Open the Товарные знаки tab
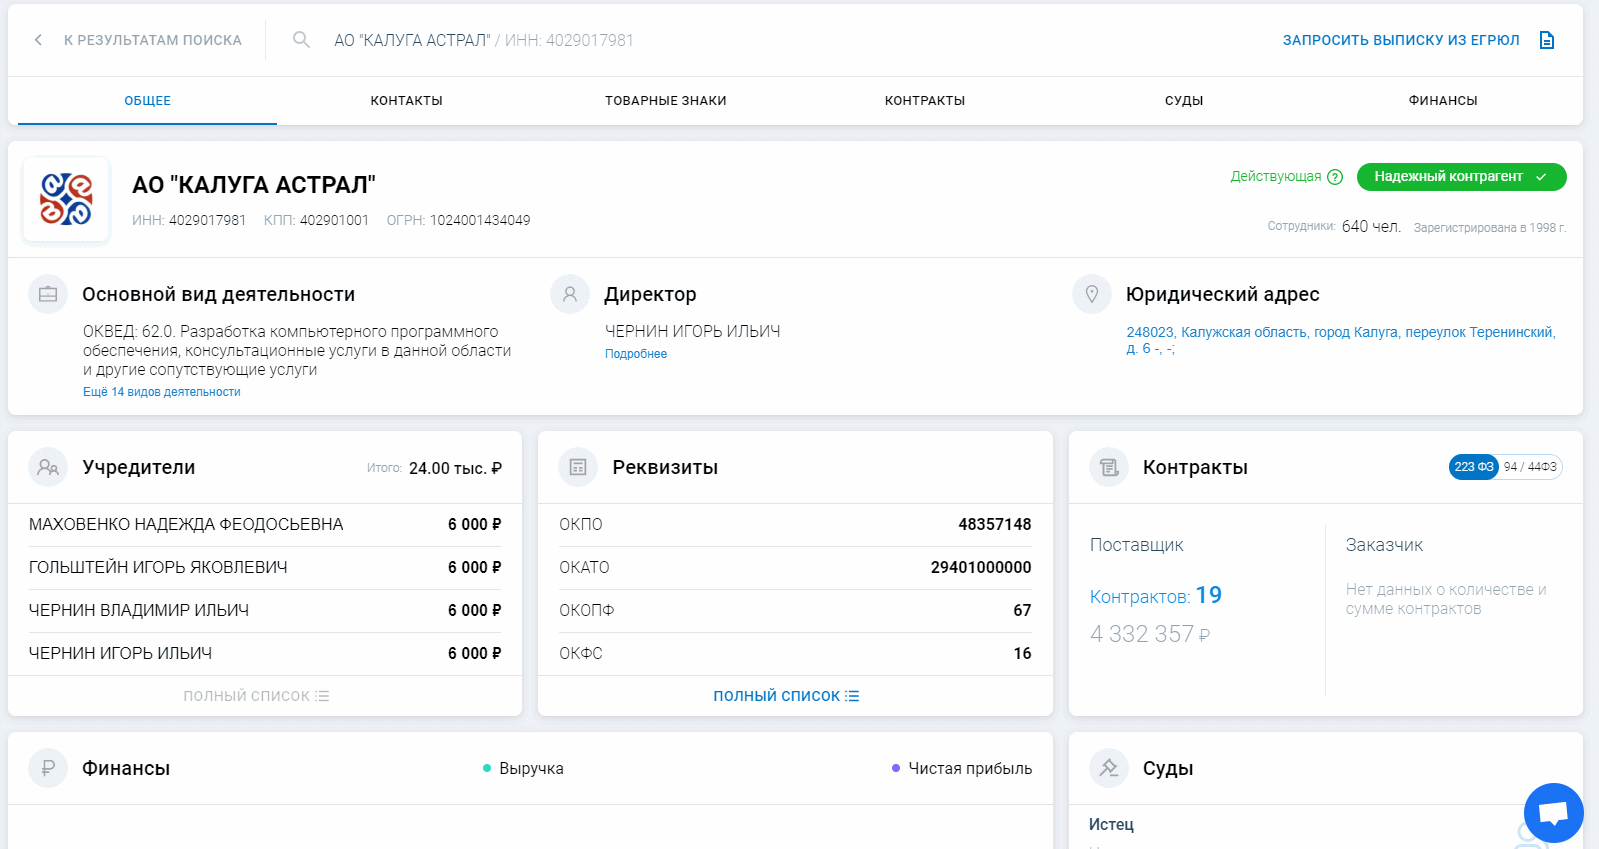This screenshot has width=1599, height=849. [x=665, y=101]
